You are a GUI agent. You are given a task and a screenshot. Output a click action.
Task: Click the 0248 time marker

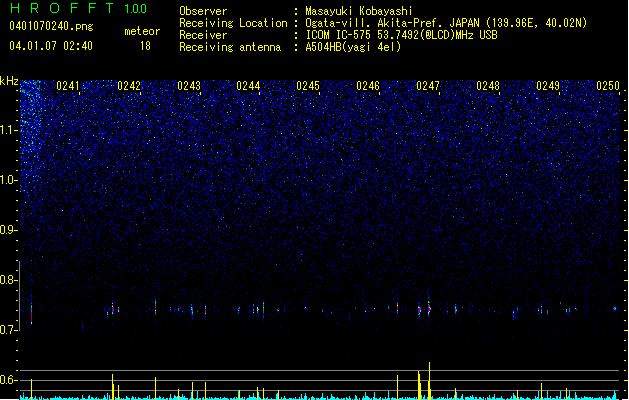pyautogui.click(x=488, y=86)
